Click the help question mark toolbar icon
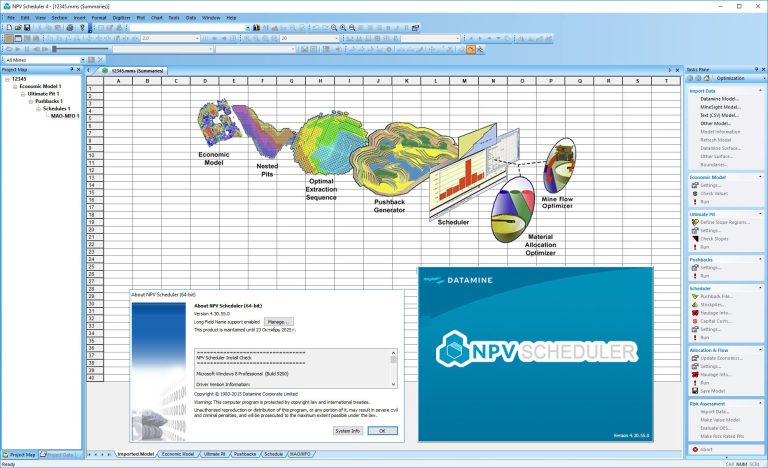Screen dimensions: 768x468 (82, 28)
